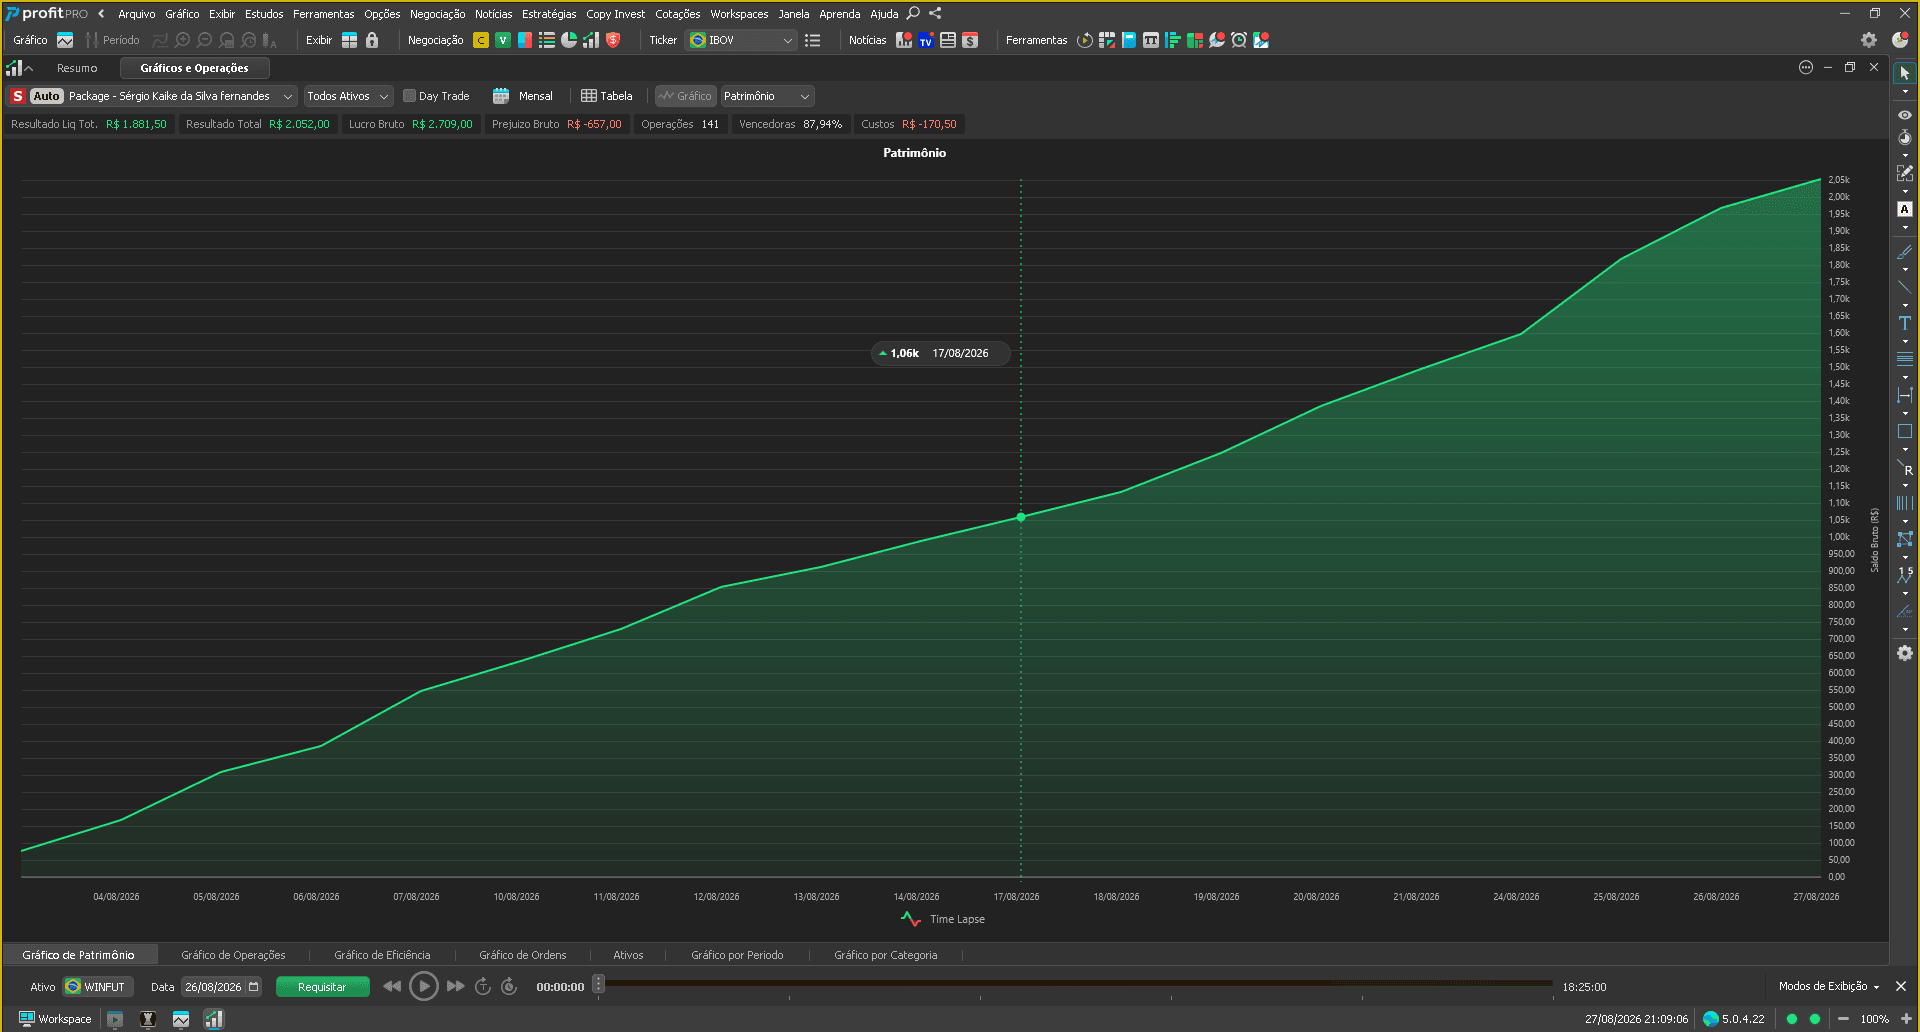Open the calendar icon next to Mensal
This screenshot has height=1032, width=1920.
[x=501, y=96]
